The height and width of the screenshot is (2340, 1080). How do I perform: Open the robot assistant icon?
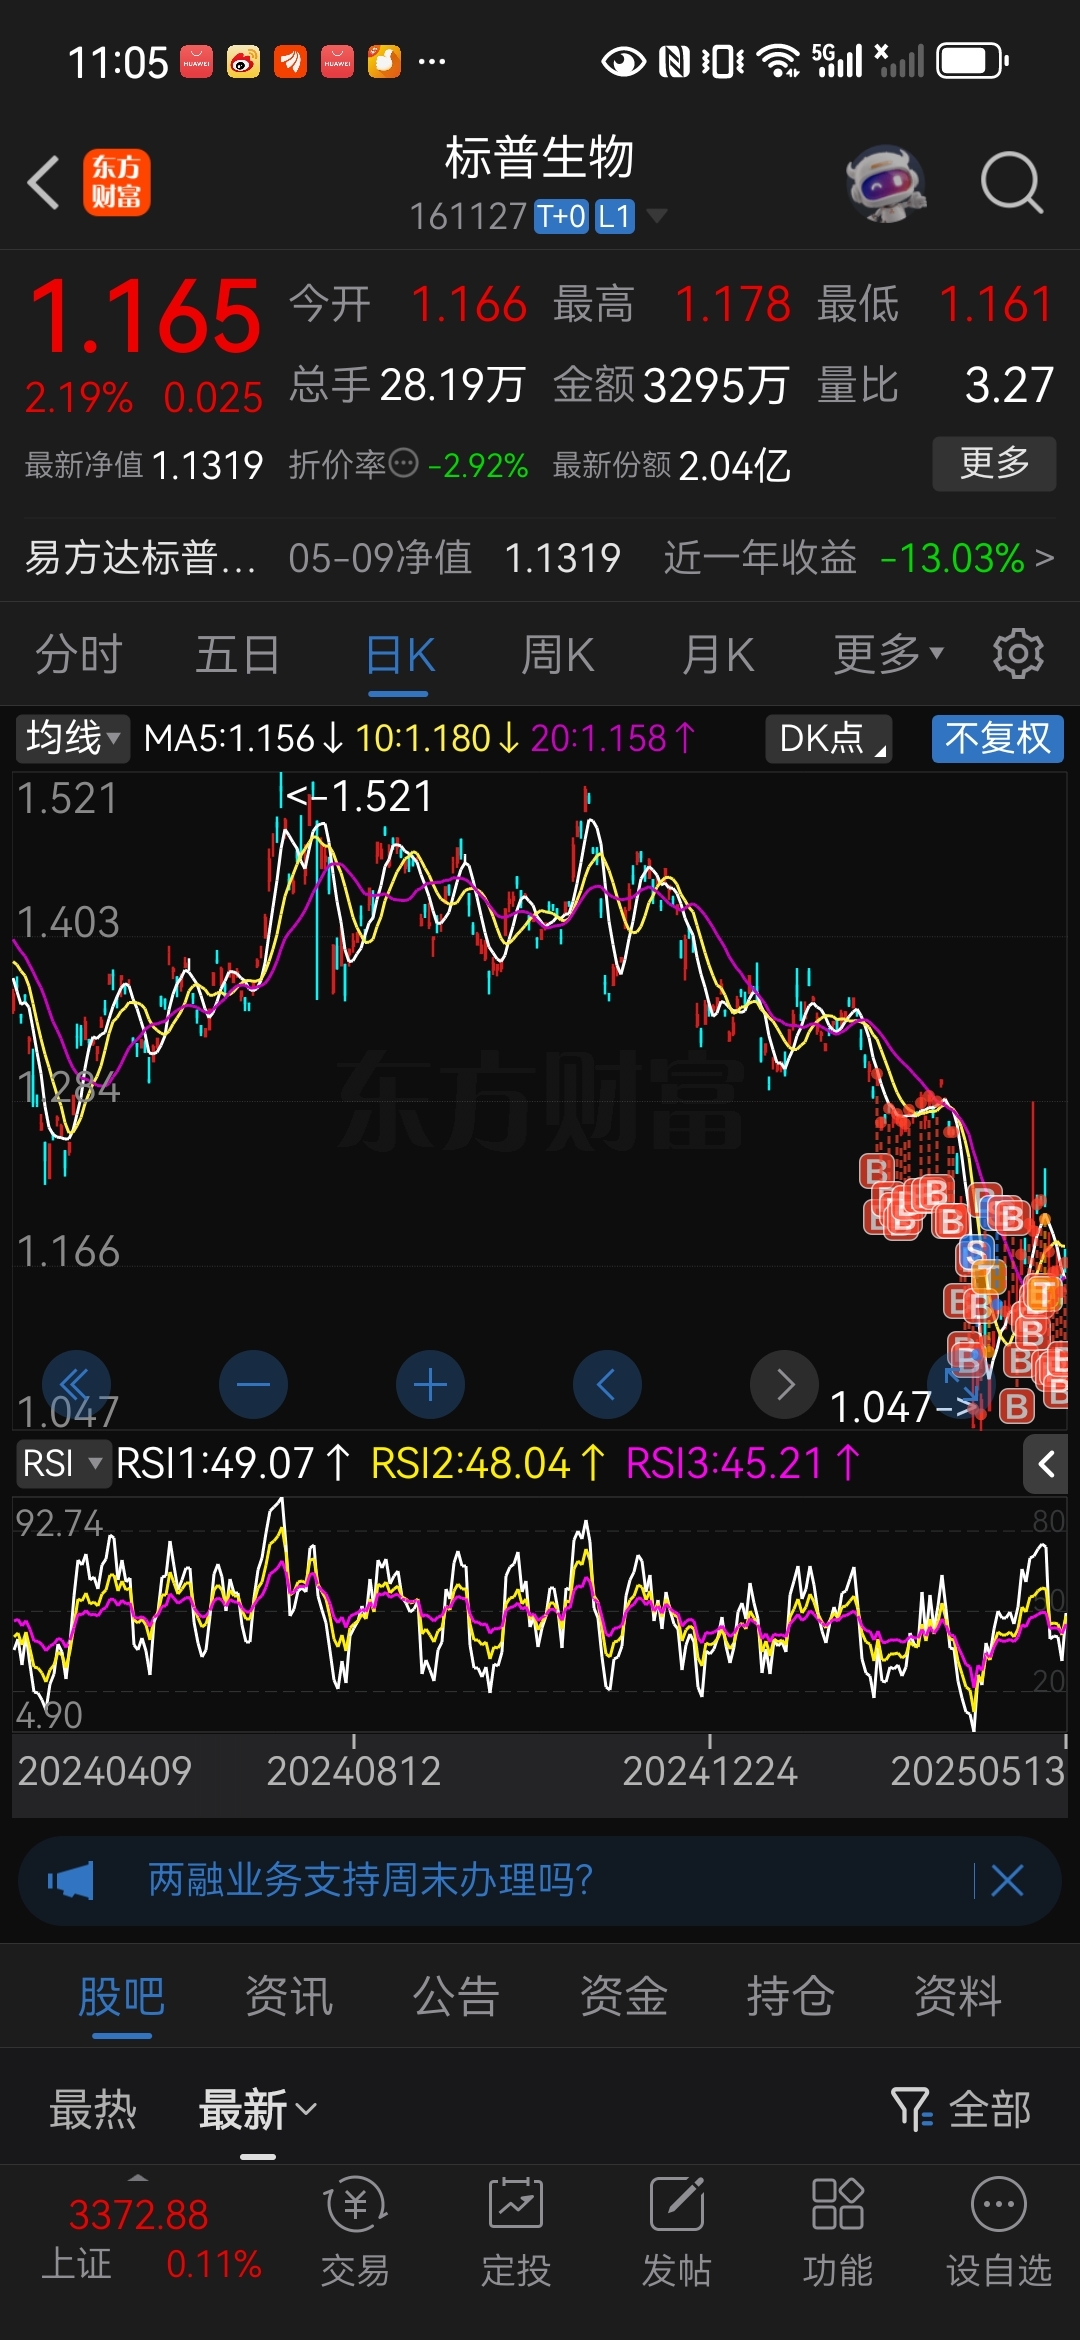point(886,184)
